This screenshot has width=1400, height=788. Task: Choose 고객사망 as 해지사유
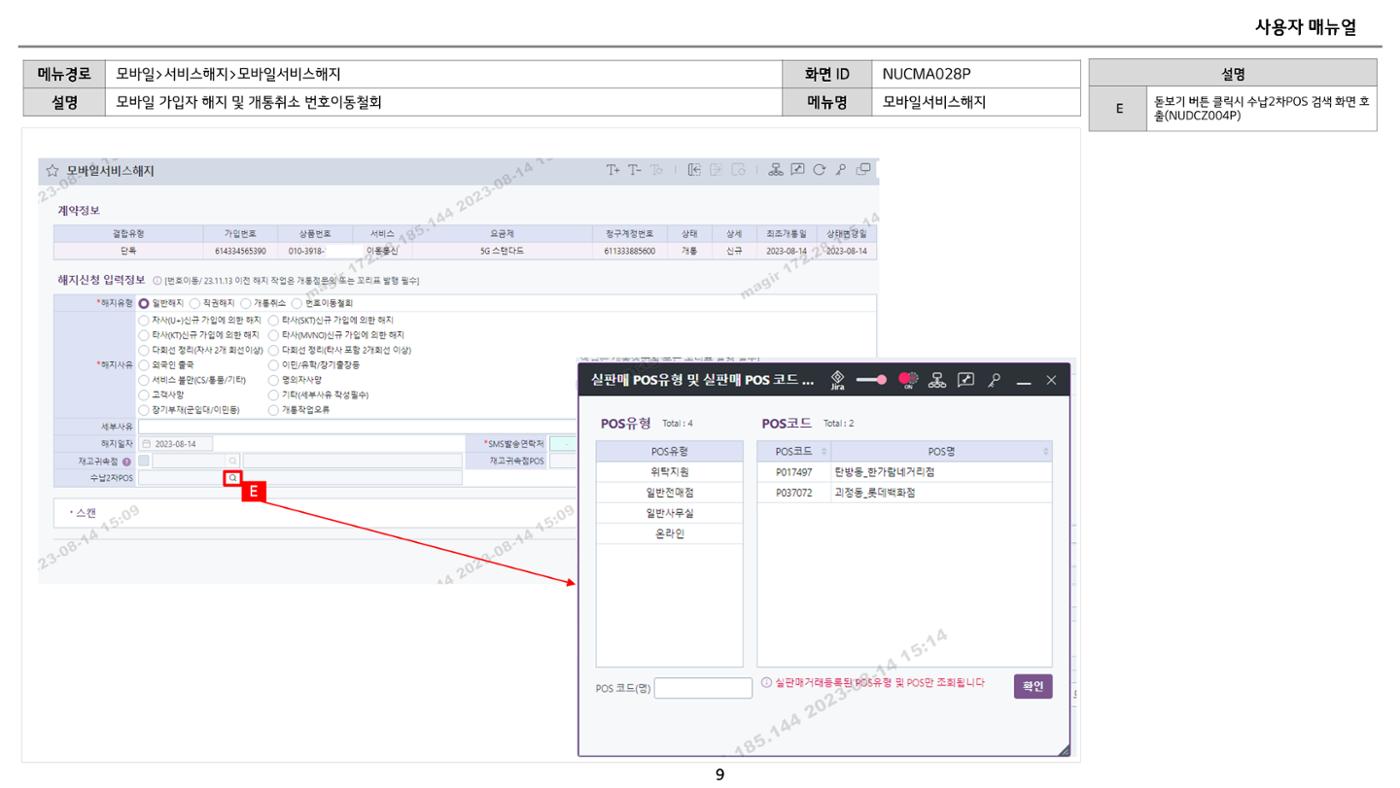point(143,395)
